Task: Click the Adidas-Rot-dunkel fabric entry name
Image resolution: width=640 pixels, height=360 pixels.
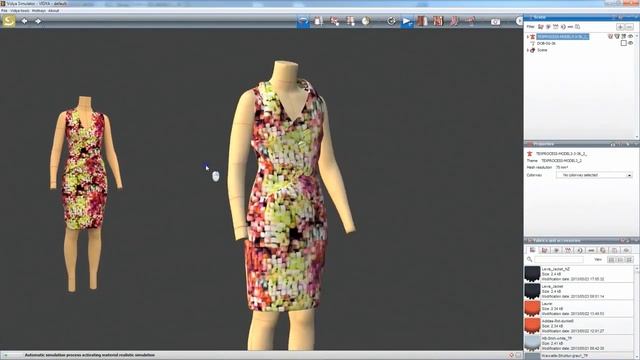Action: [558, 321]
